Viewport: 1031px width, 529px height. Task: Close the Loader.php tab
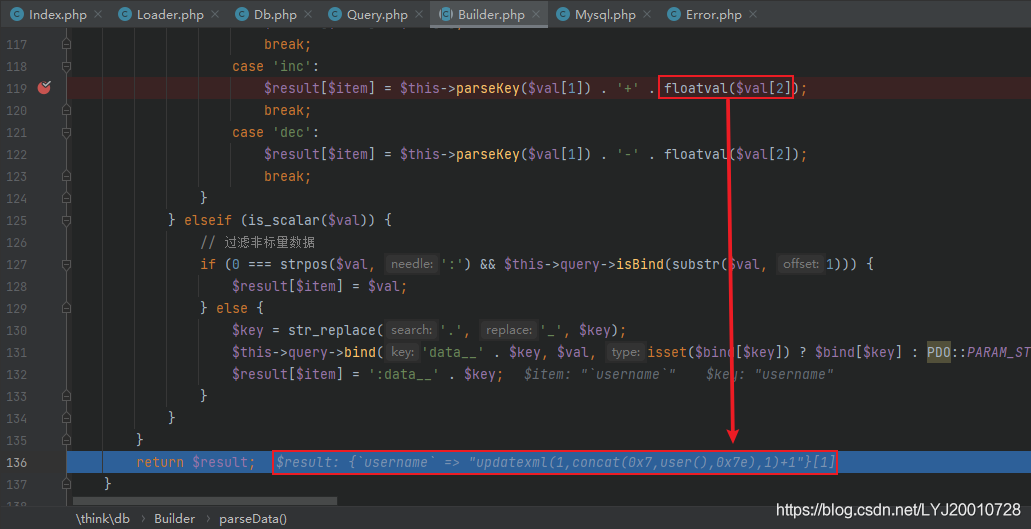215,14
